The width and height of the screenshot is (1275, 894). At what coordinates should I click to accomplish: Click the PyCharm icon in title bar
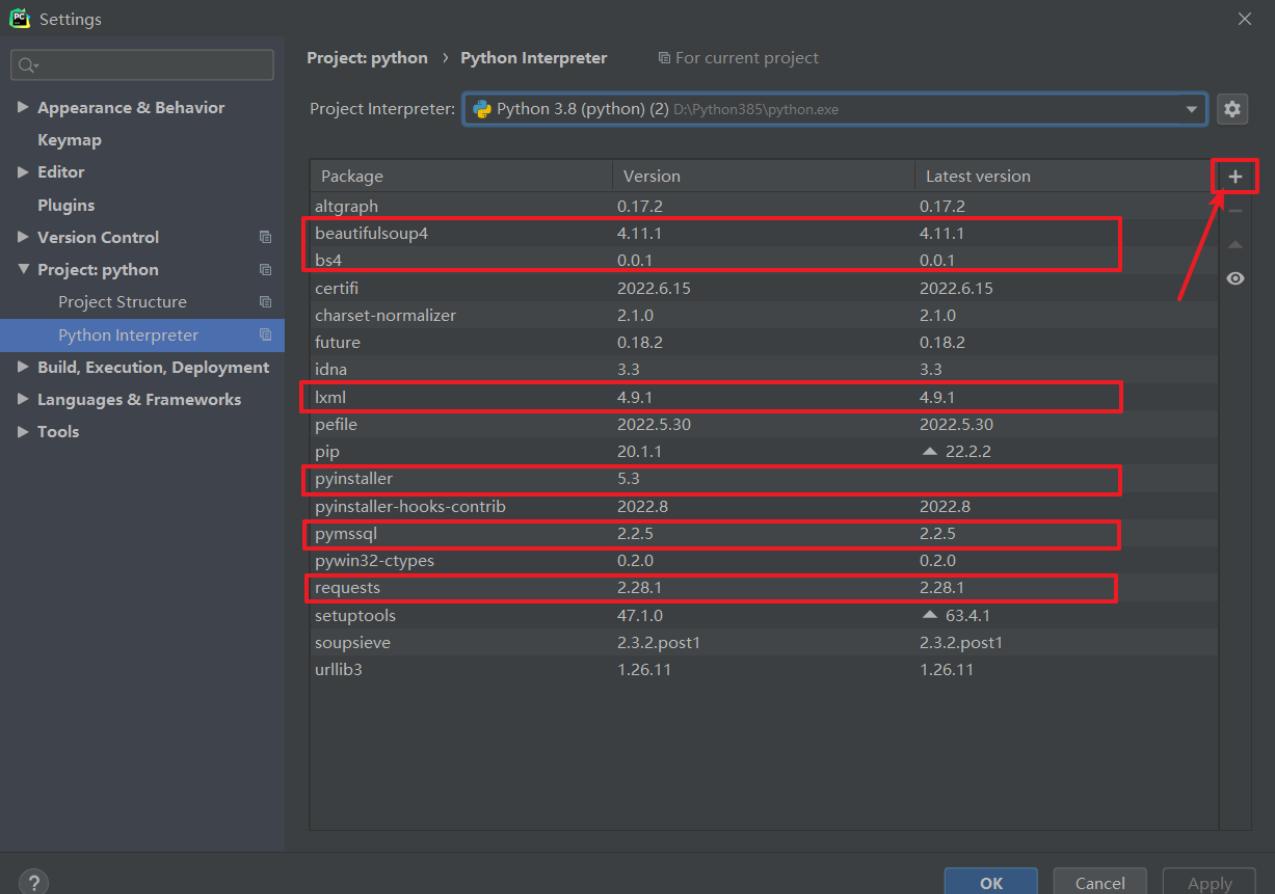(19, 19)
